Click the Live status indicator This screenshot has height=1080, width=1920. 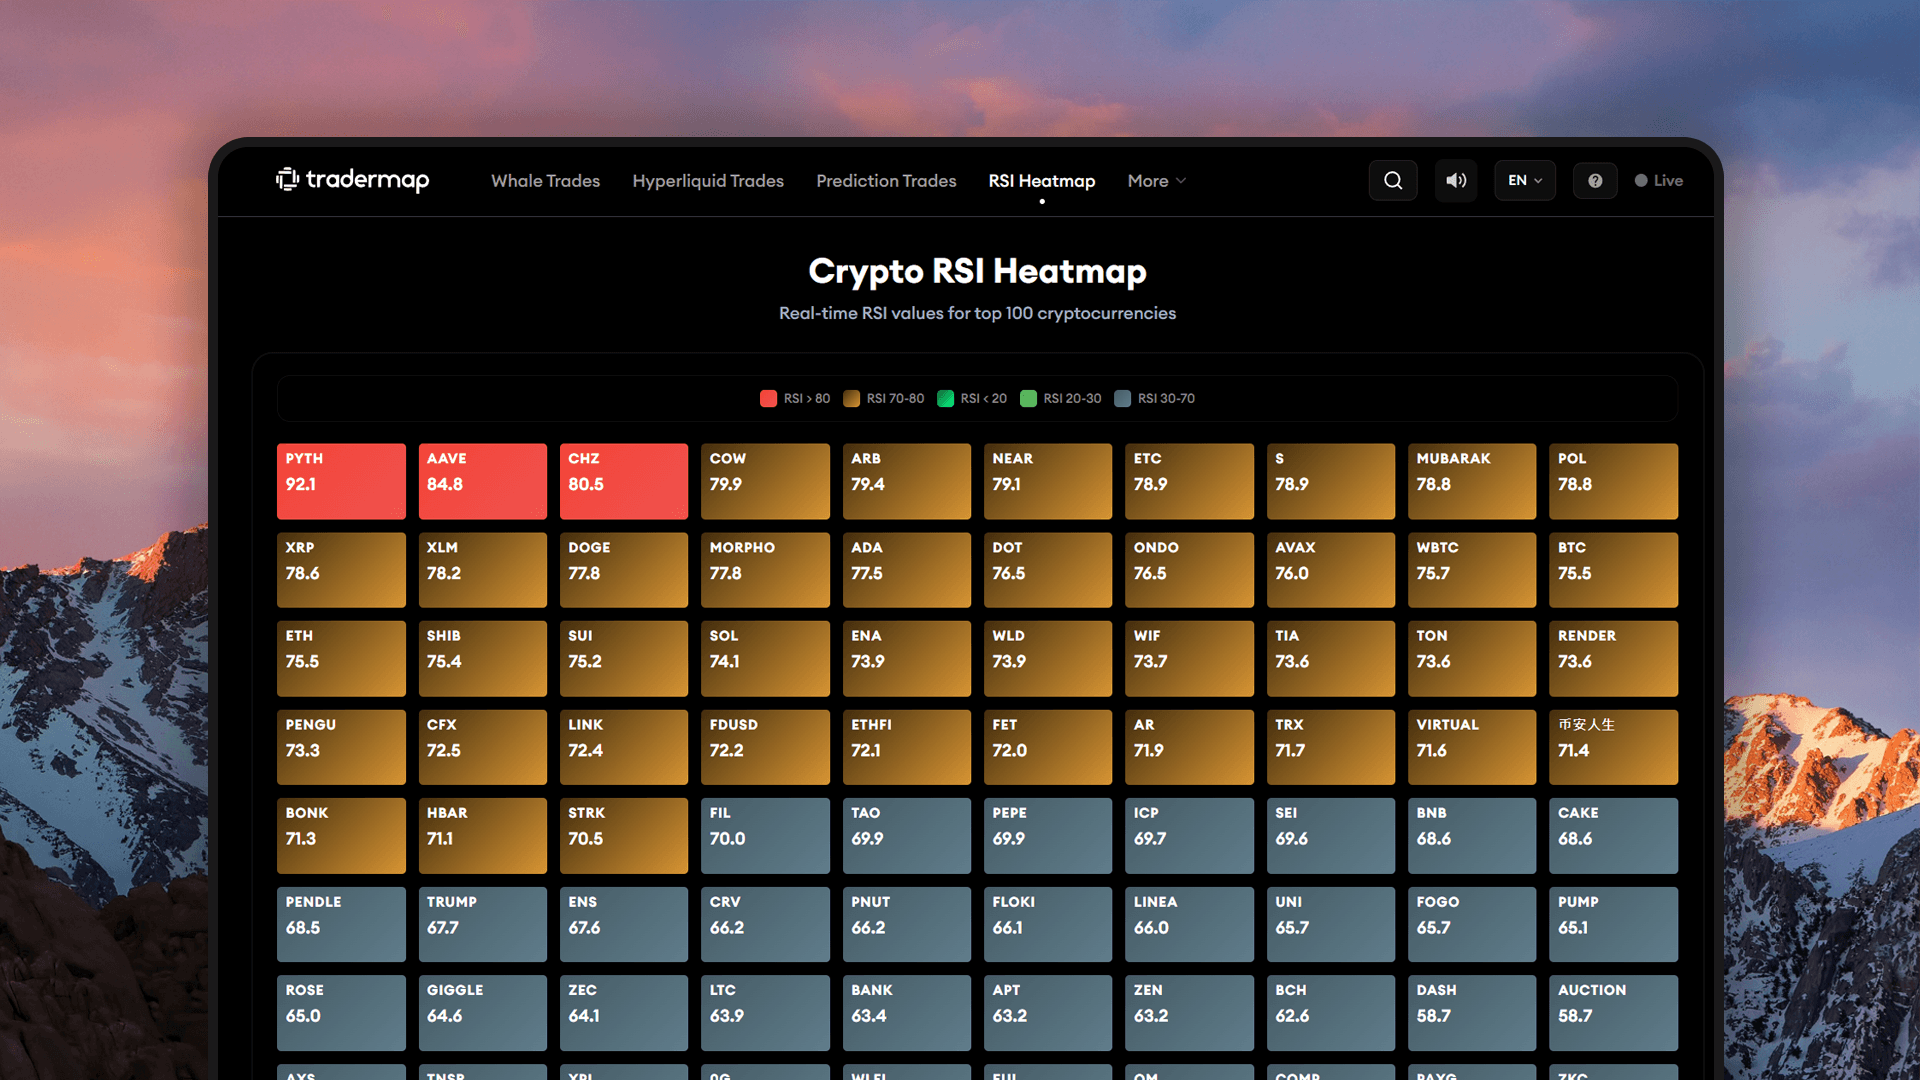point(1658,180)
